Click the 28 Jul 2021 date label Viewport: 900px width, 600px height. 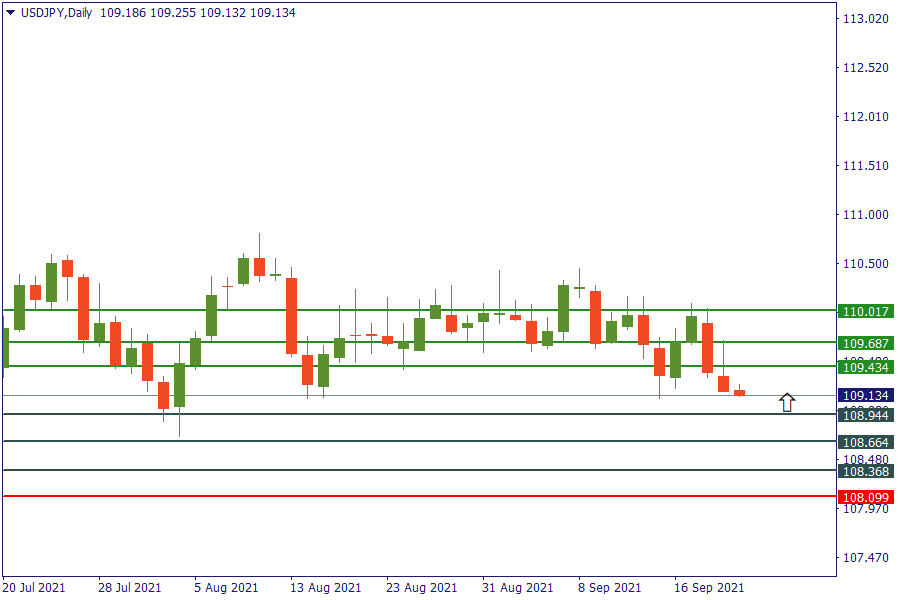tap(130, 588)
